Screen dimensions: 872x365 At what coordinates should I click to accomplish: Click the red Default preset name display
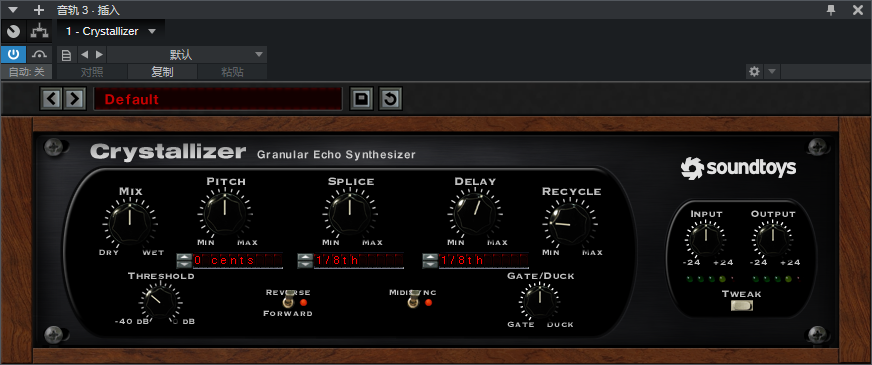217,99
